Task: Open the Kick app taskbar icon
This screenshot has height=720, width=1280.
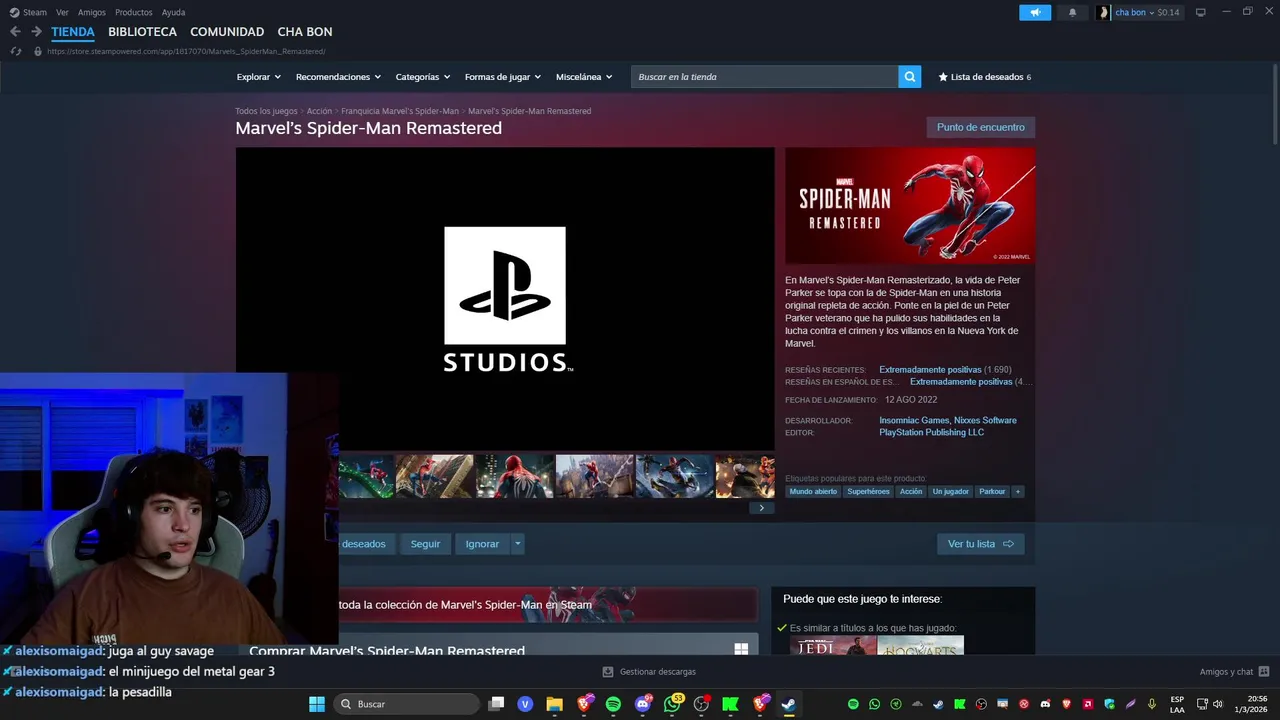Action: pos(731,704)
